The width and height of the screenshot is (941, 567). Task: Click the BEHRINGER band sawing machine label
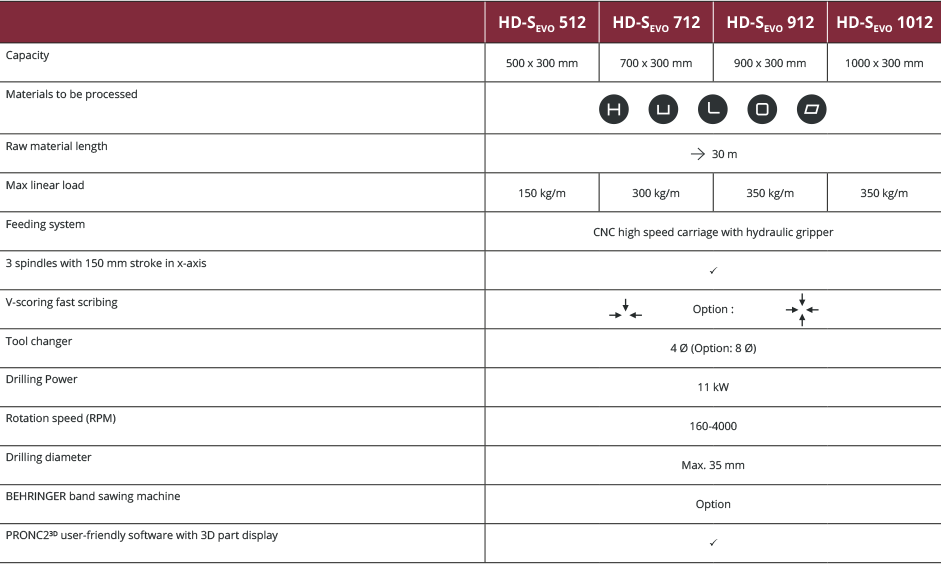(x=92, y=496)
